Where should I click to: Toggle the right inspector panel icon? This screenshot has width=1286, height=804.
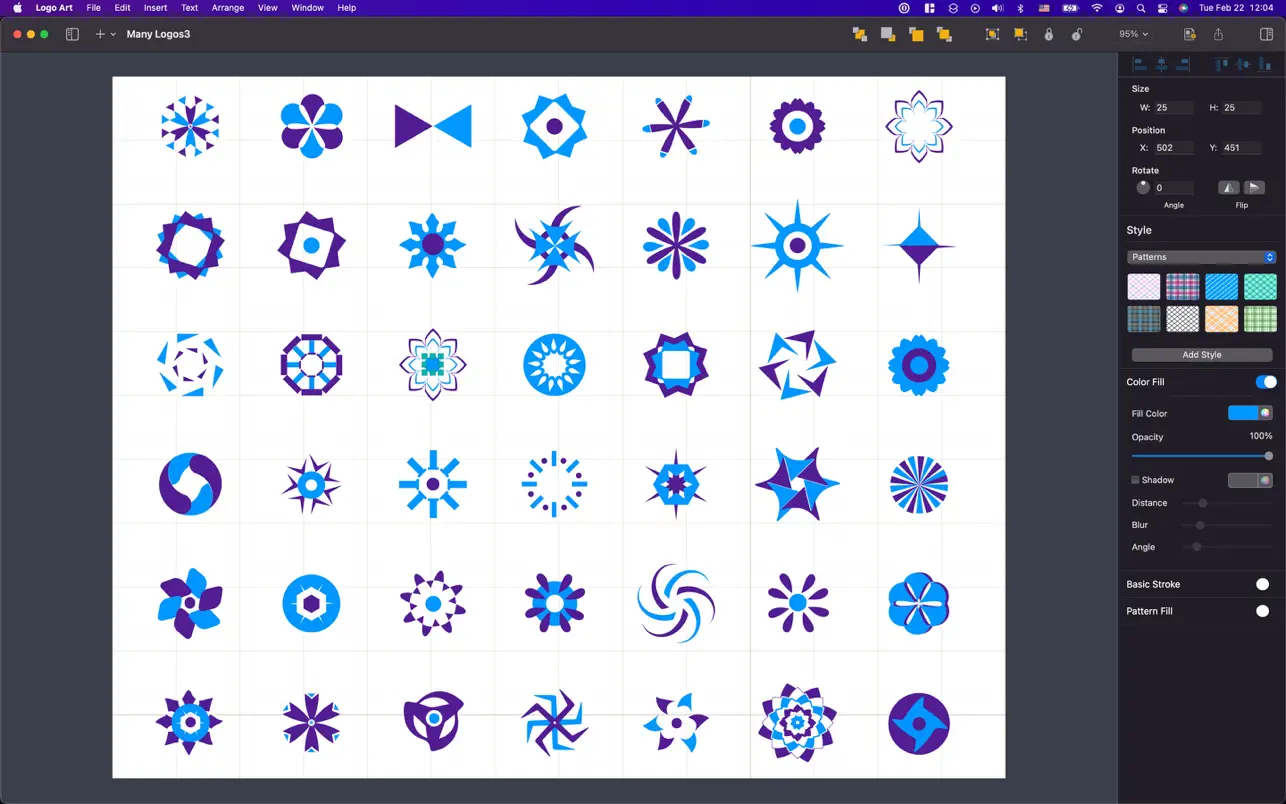pos(1266,34)
